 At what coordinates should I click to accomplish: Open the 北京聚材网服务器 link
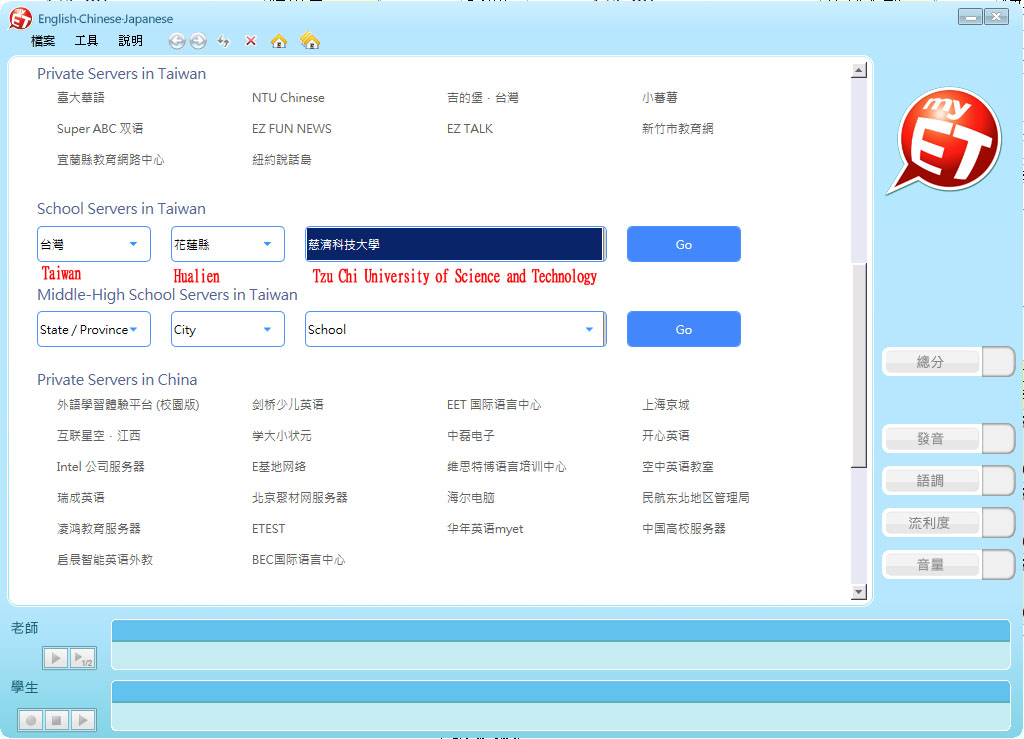(300, 497)
